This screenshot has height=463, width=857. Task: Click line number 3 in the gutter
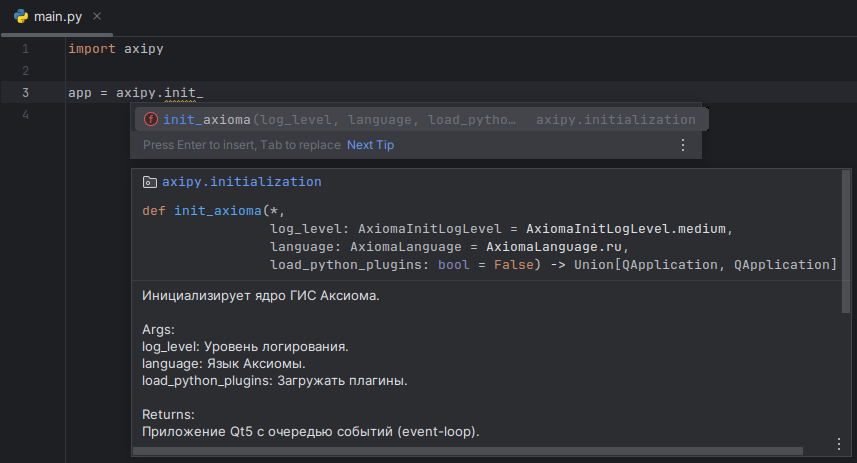[x=25, y=93]
